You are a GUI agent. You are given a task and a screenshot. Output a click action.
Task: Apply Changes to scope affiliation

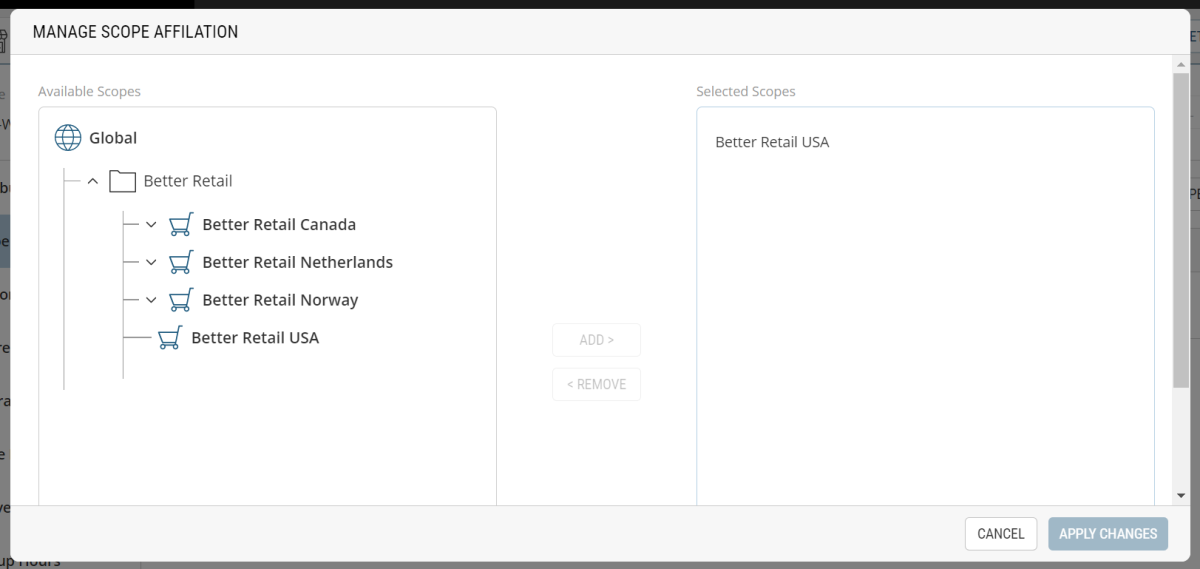[1107, 534]
